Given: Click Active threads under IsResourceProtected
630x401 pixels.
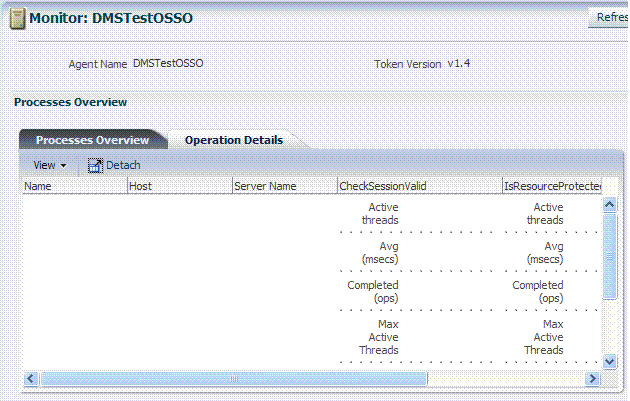Looking at the screenshot, I should (545, 214).
